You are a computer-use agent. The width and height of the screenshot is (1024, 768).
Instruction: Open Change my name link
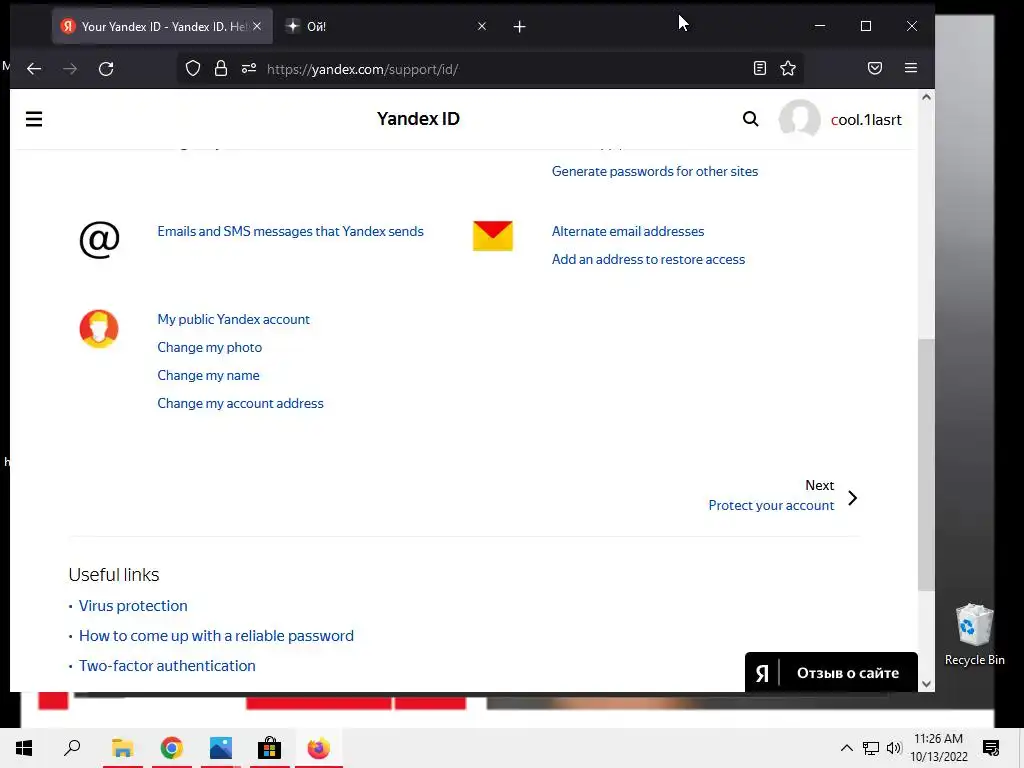pos(208,376)
